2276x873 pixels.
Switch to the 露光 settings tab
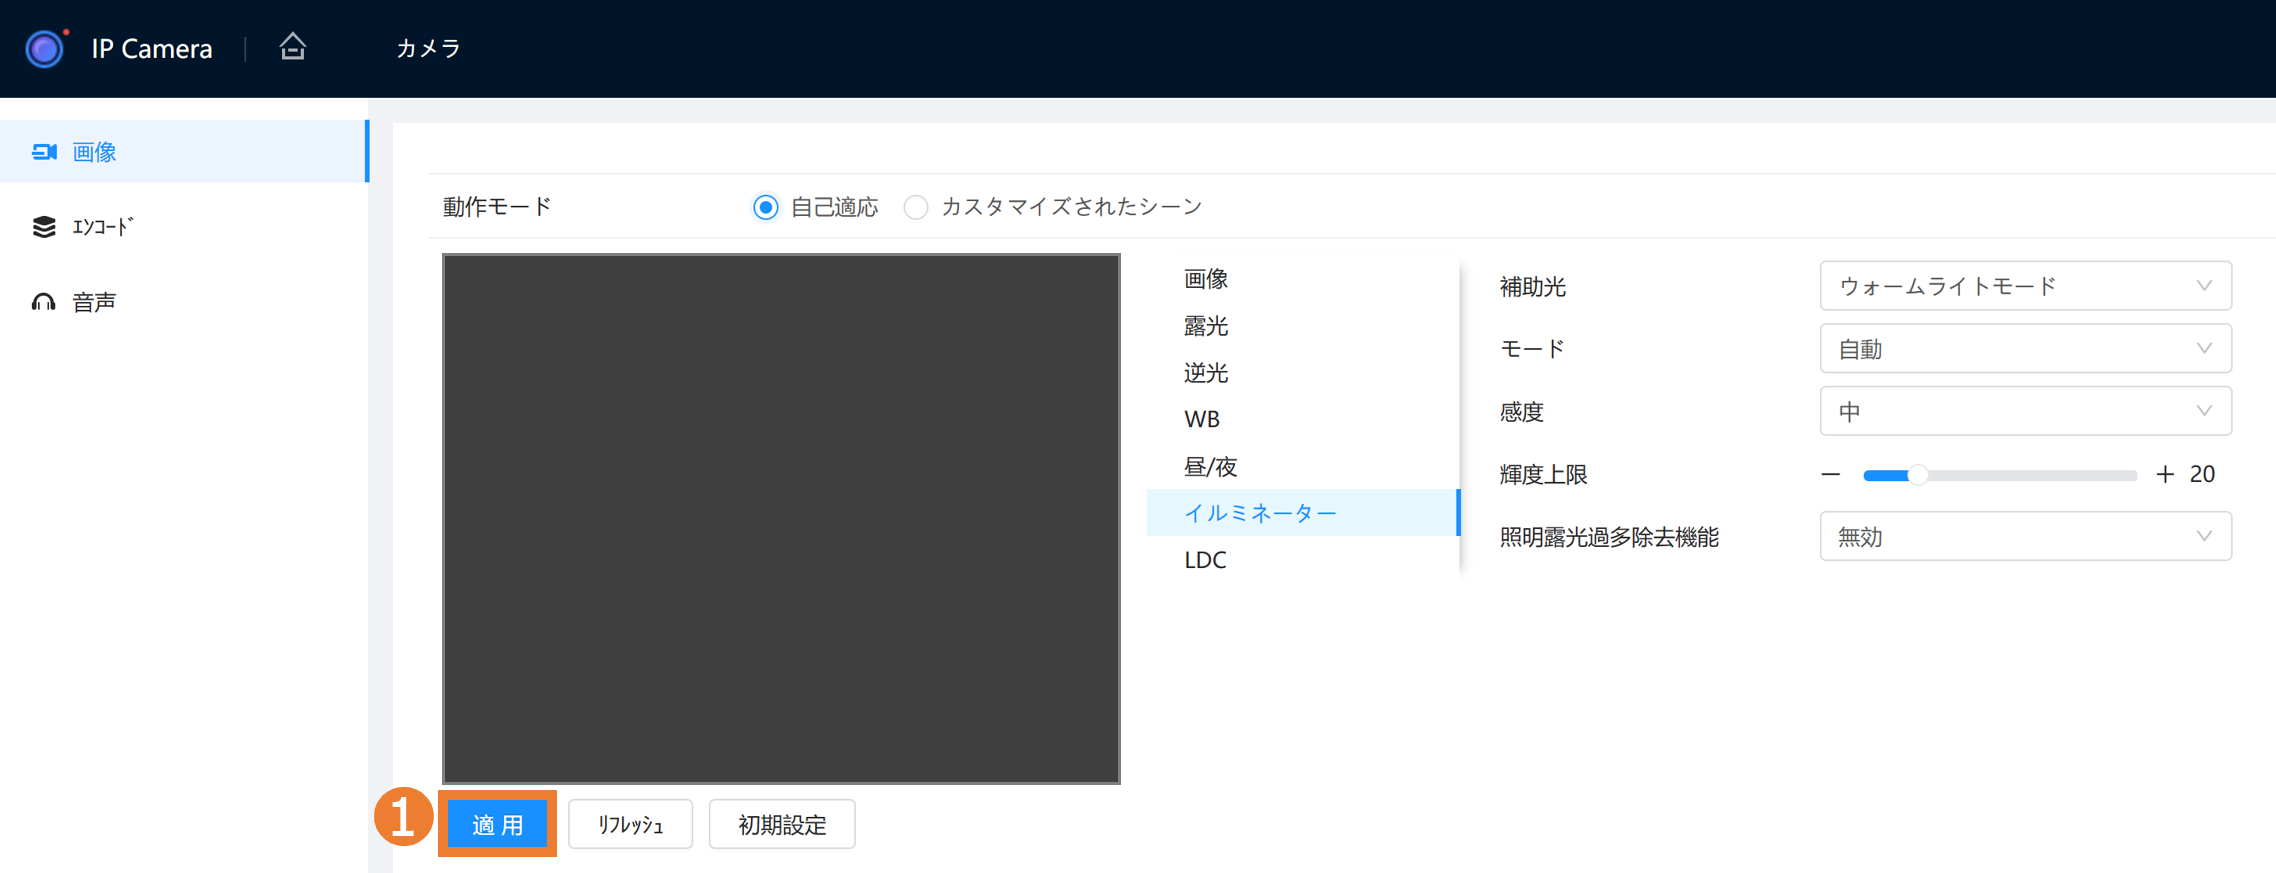(x=1206, y=326)
